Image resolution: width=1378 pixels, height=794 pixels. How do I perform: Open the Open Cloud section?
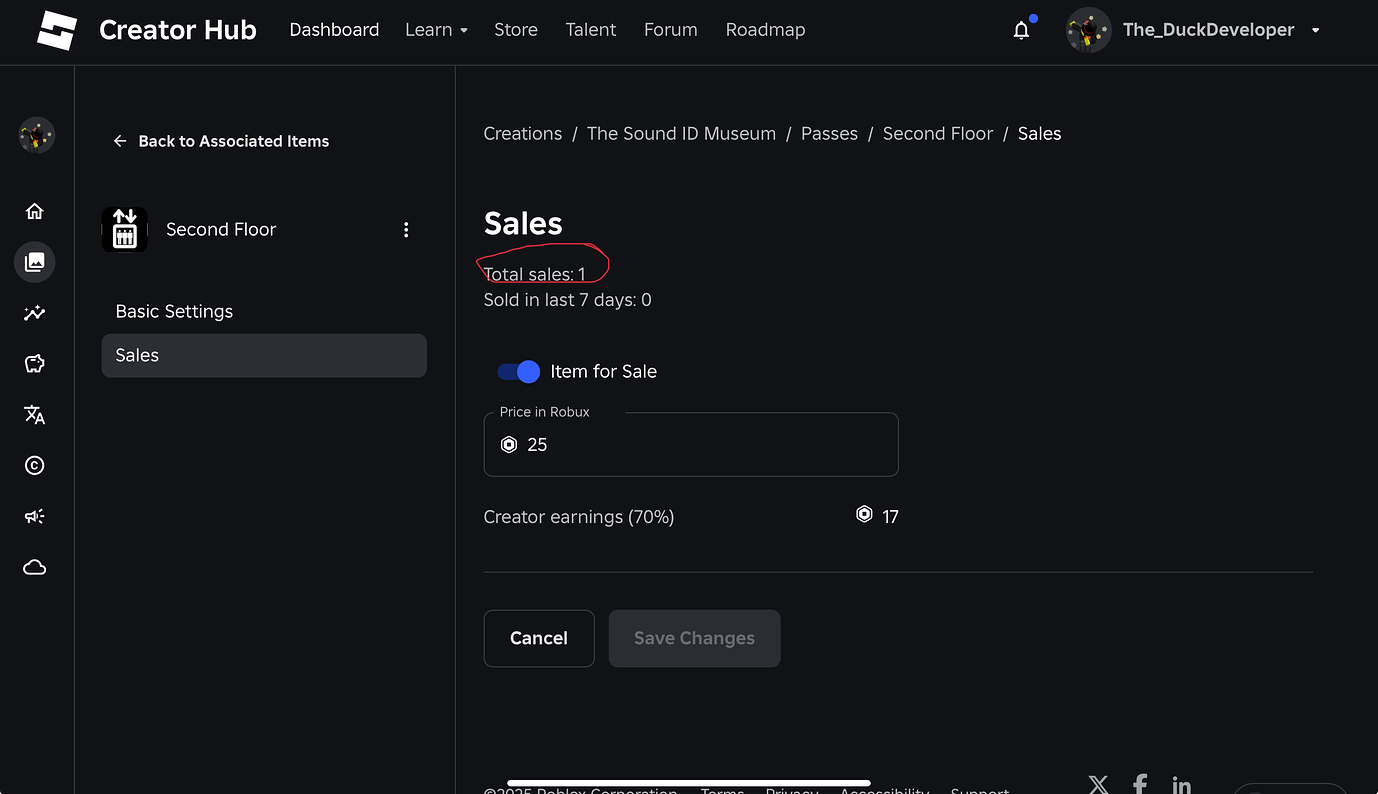pos(34,566)
